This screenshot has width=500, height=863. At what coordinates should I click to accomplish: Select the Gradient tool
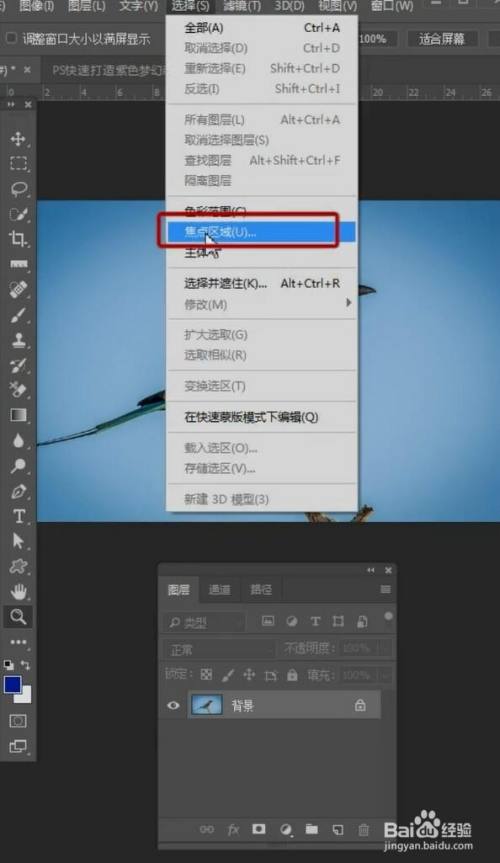pyautogui.click(x=18, y=415)
